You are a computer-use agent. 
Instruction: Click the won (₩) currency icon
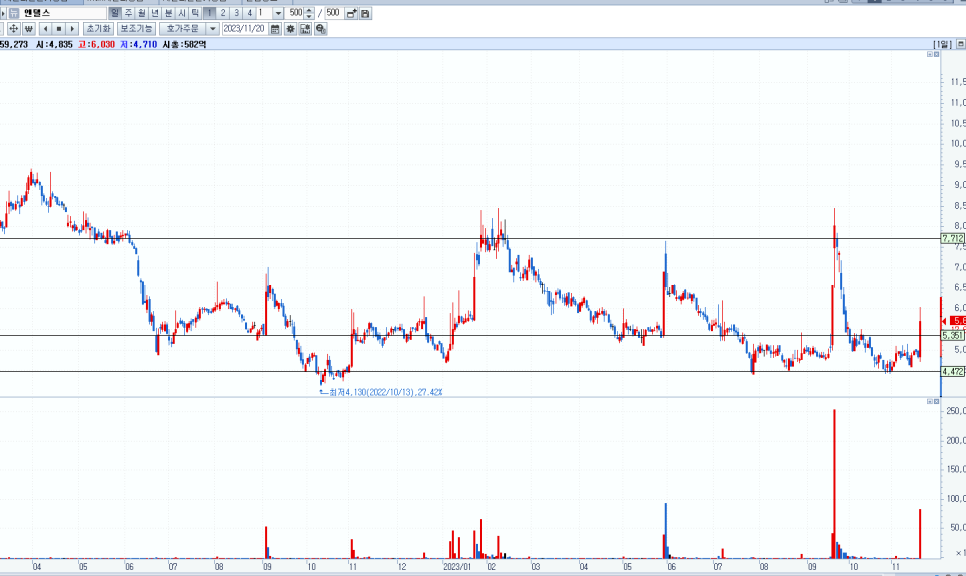[28, 29]
